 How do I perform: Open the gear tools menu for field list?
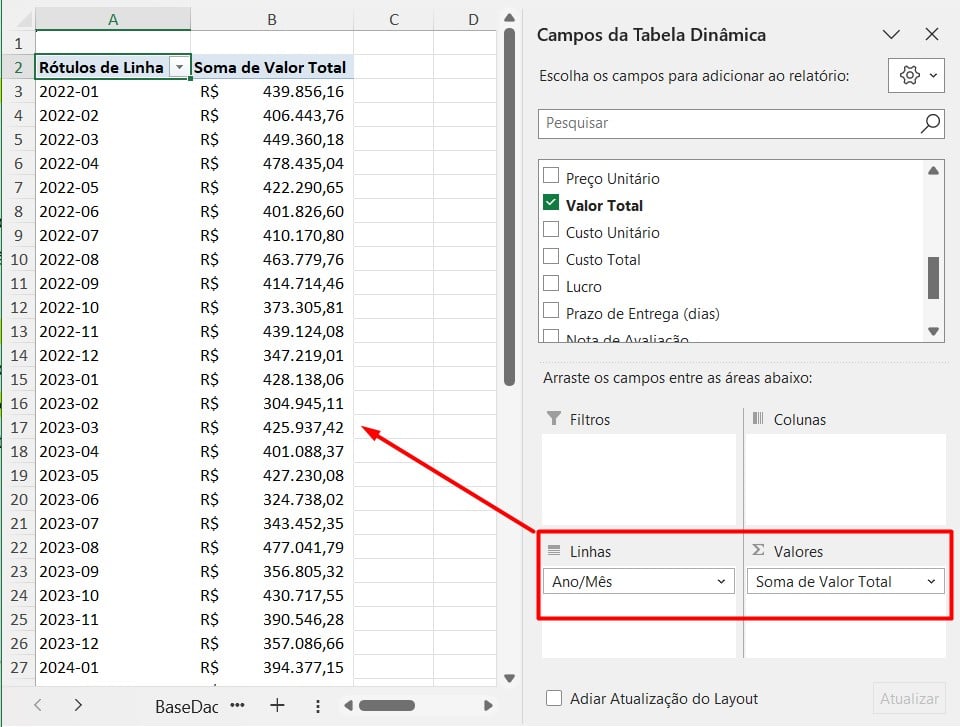point(915,76)
